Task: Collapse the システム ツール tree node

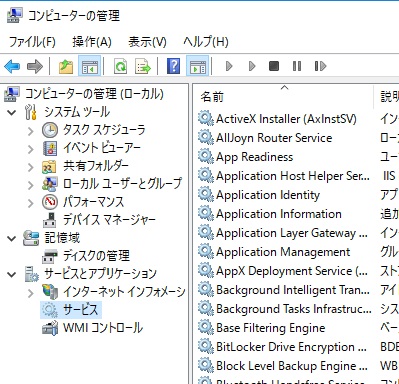Action: point(12,112)
